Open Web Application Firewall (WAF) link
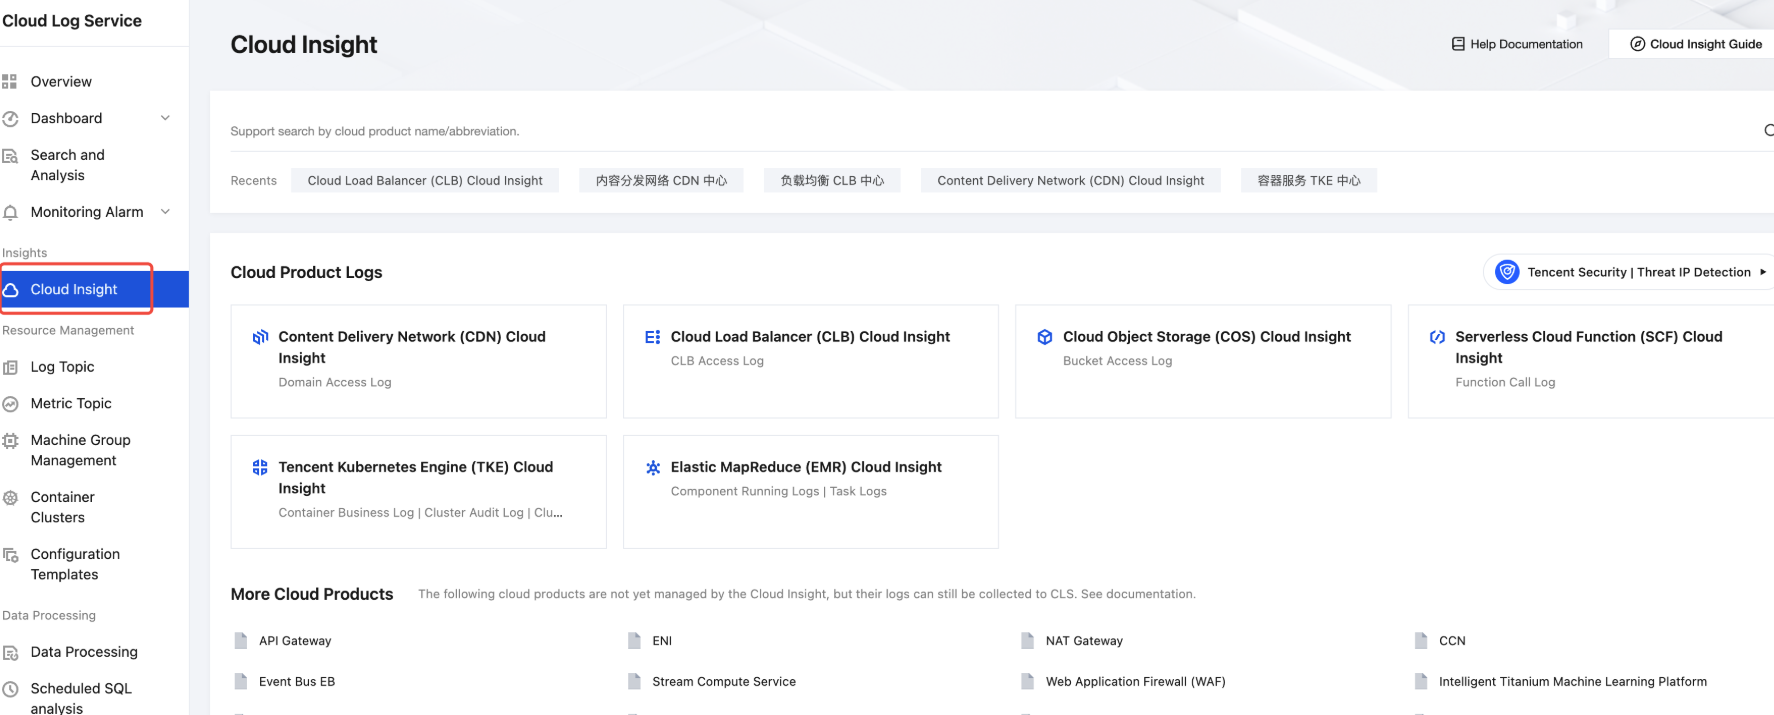 coord(1135,682)
